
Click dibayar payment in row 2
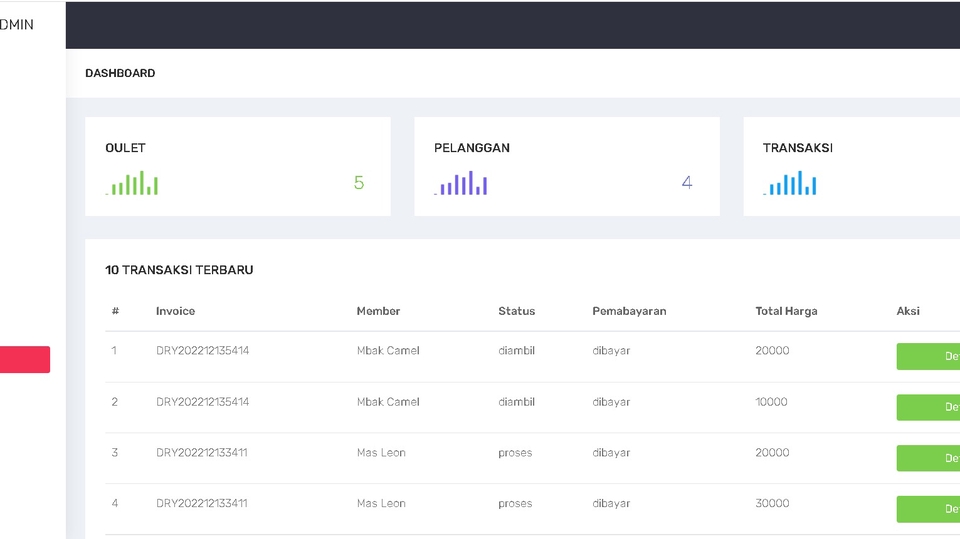pyautogui.click(x=611, y=402)
